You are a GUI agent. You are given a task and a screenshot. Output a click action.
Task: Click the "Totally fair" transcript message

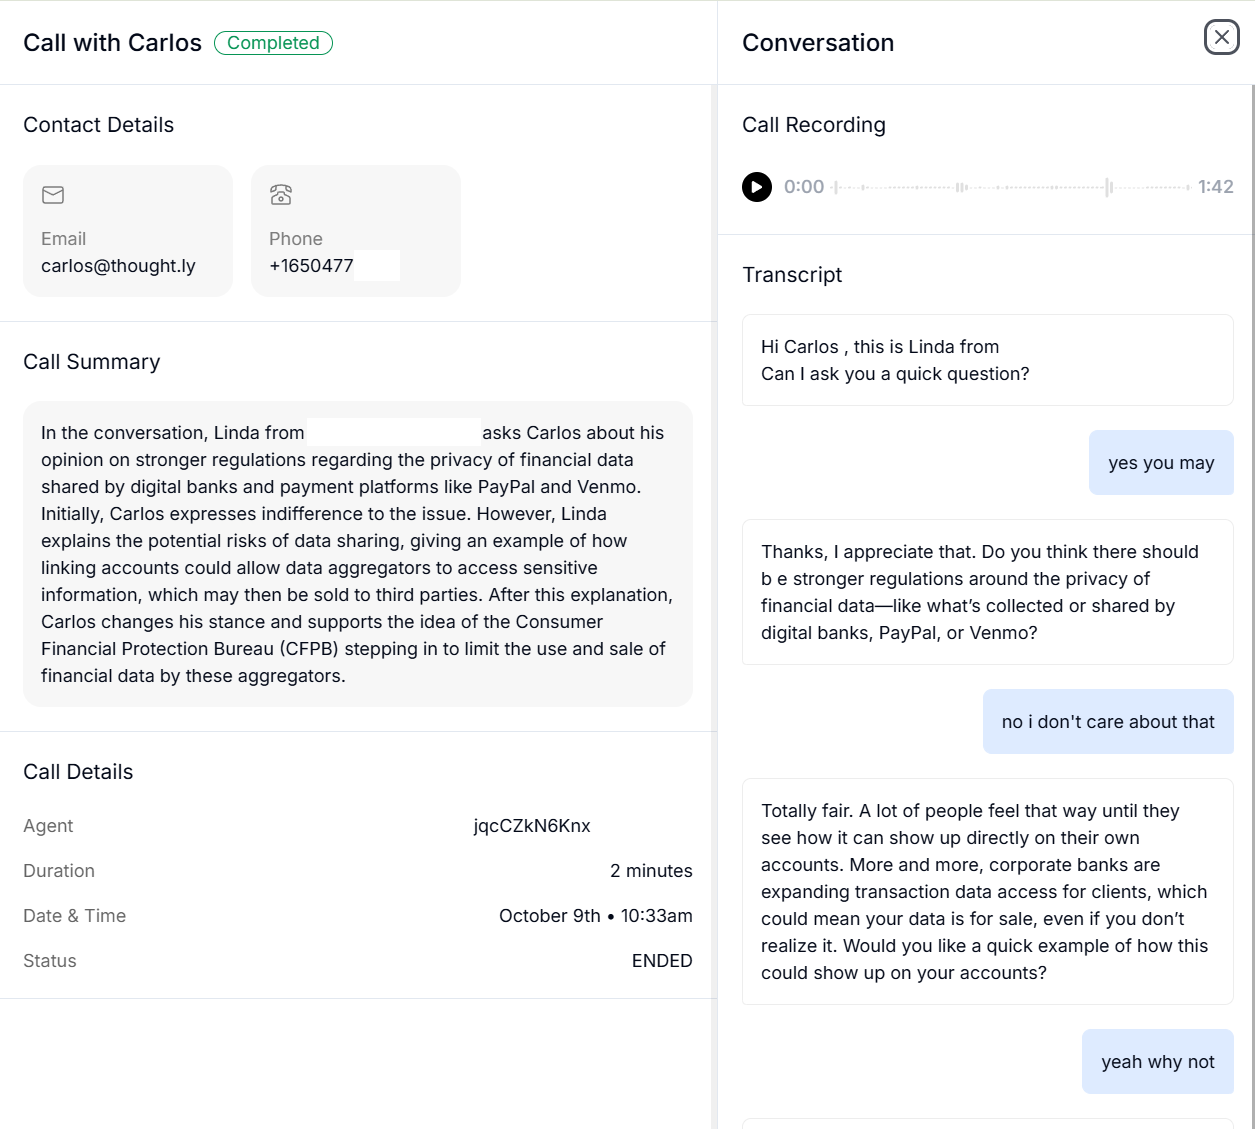987,891
